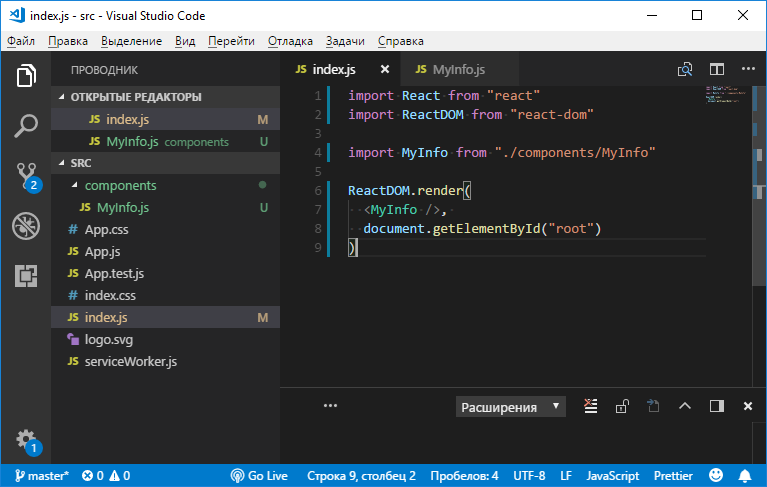Open the Расширения output channel dropdown
This screenshot has width=767, height=487.
point(511,407)
